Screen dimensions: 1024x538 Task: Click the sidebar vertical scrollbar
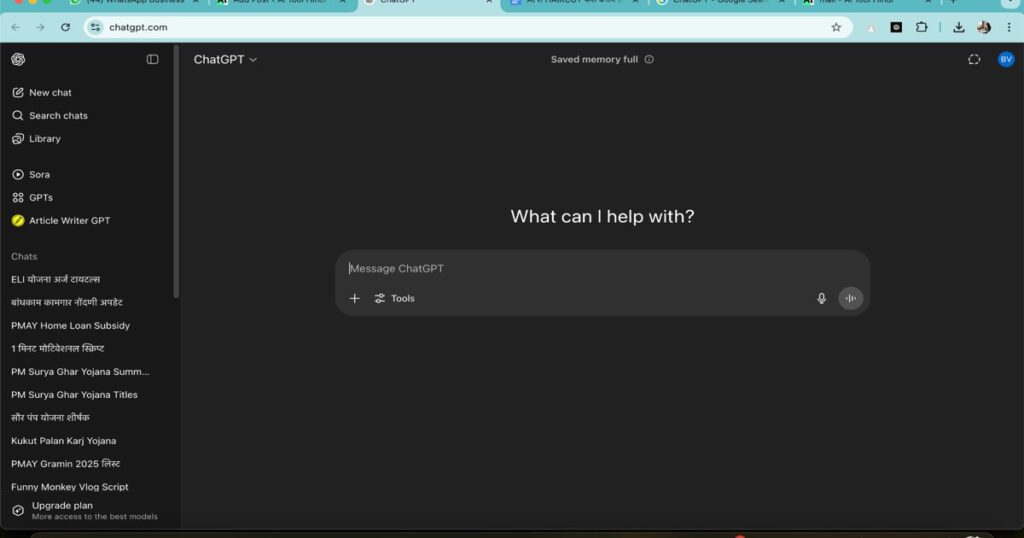pyautogui.click(x=176, y=173)
